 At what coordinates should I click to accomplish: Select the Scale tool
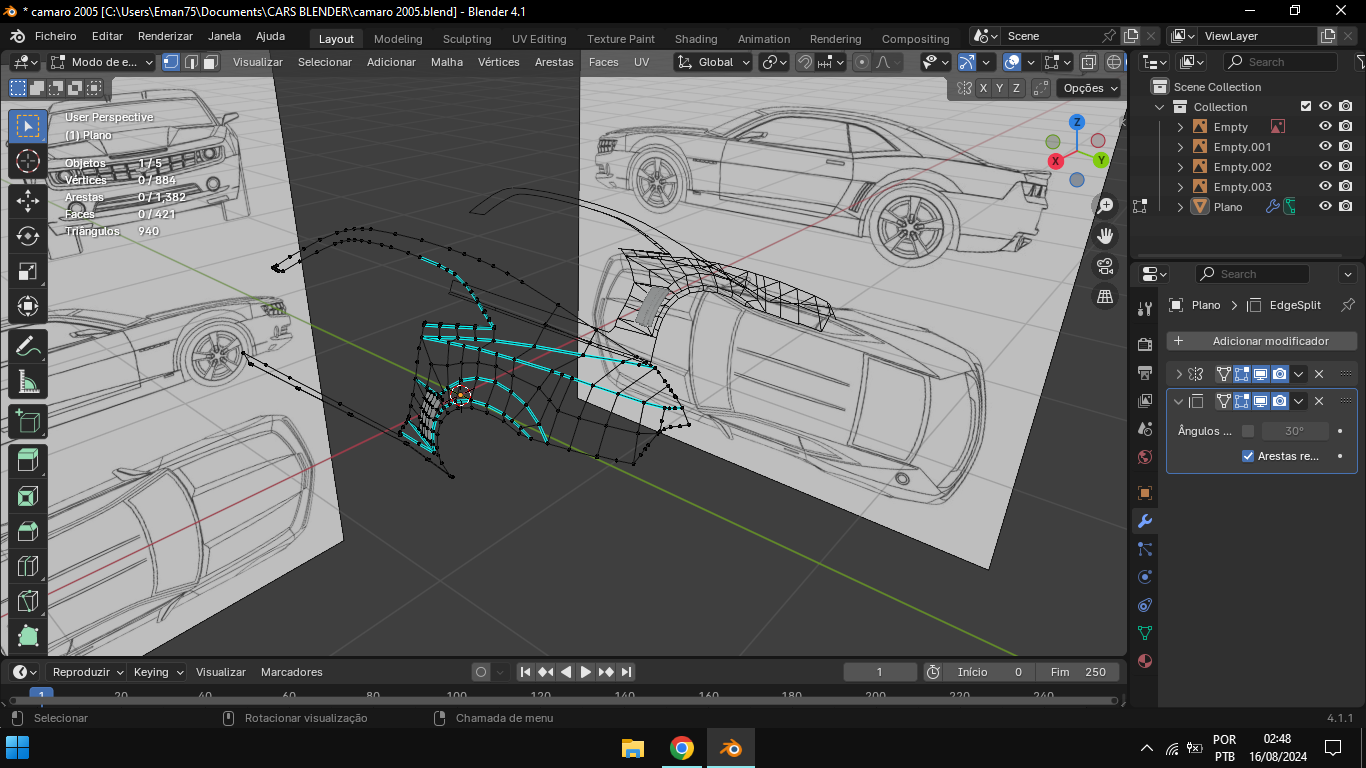click(x=28, y=272)
